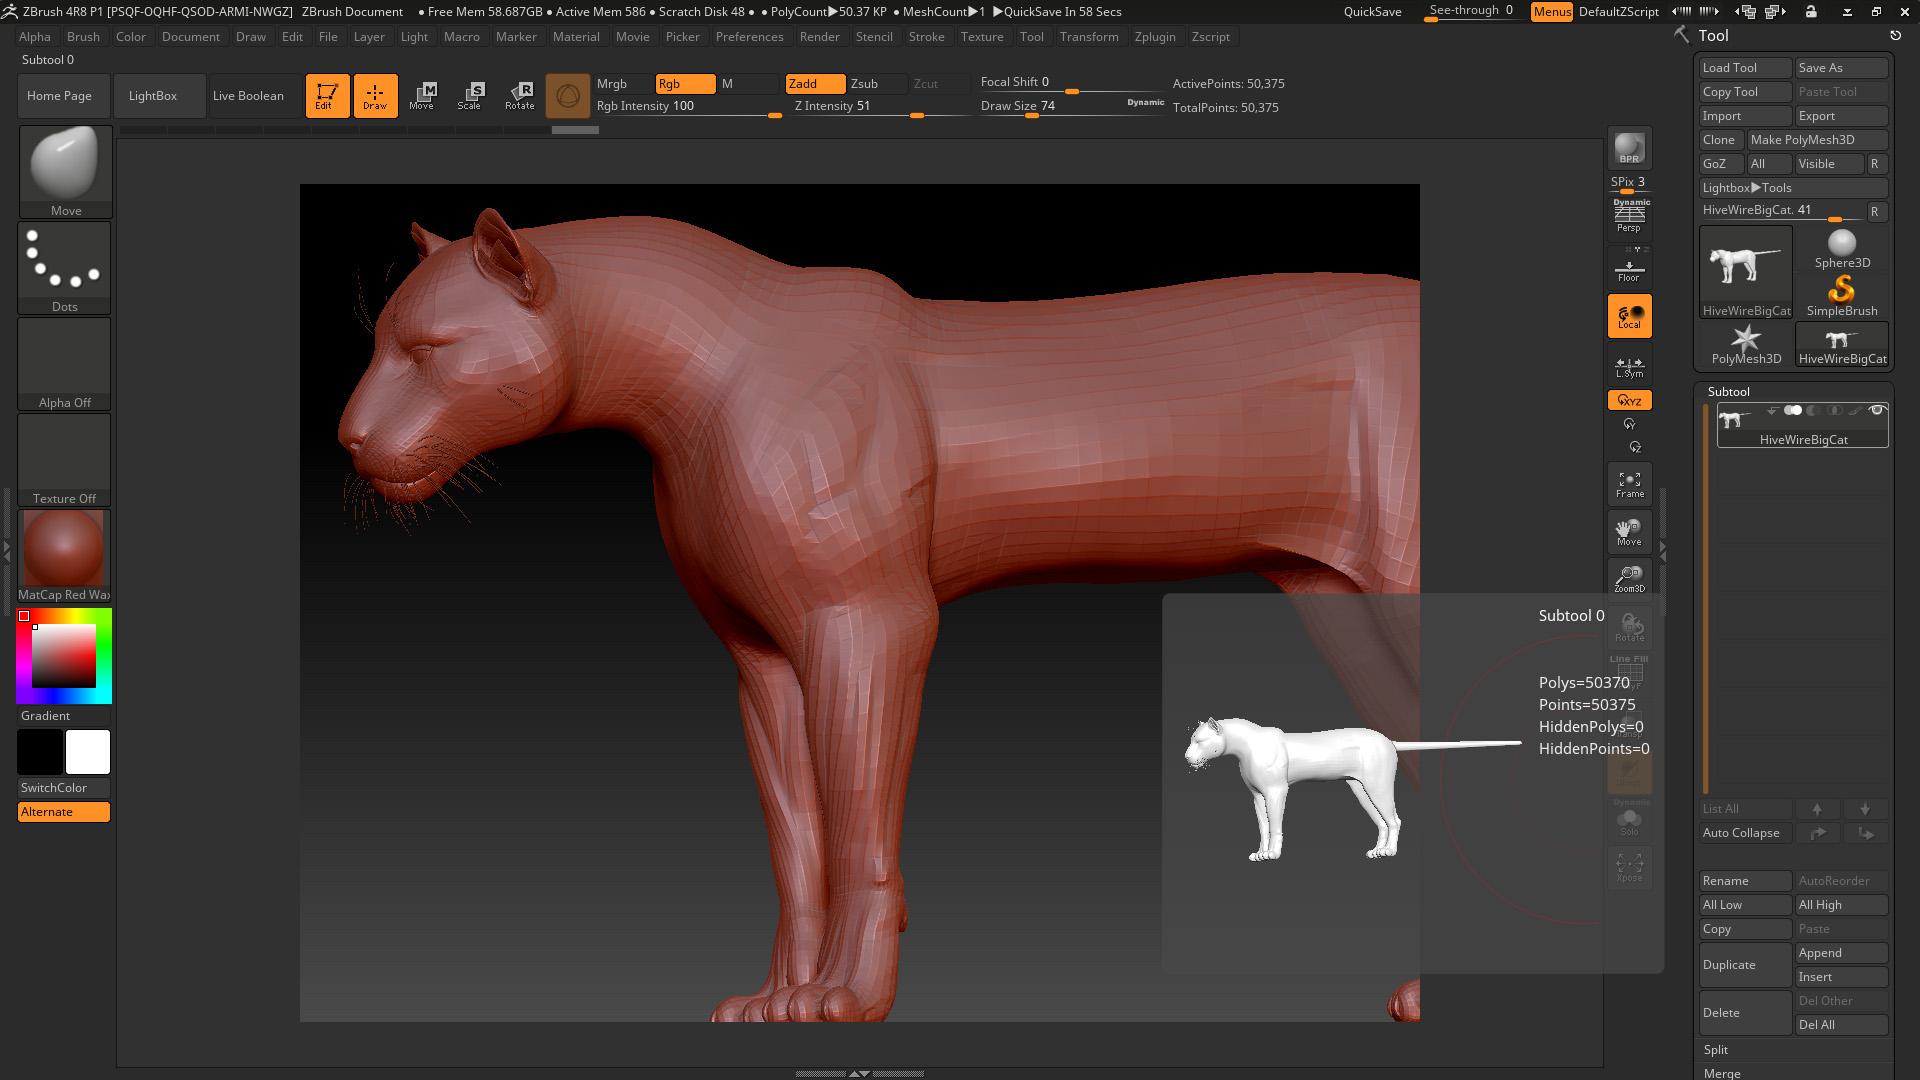Collapse the Subtool panel header
Viewport: 1920px width, 1080px height.
click(x=1729, y=391)
